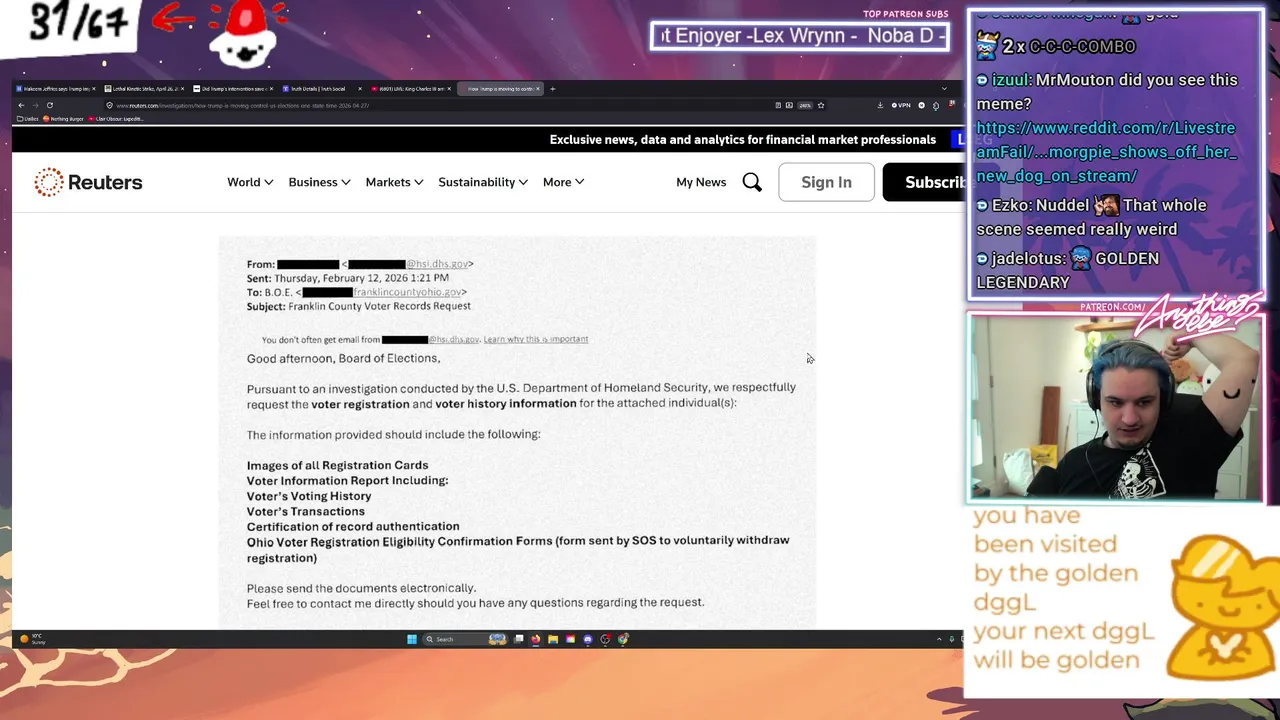Open browser downloads icon
The image size is (1280, 720).
coord(880,105)
